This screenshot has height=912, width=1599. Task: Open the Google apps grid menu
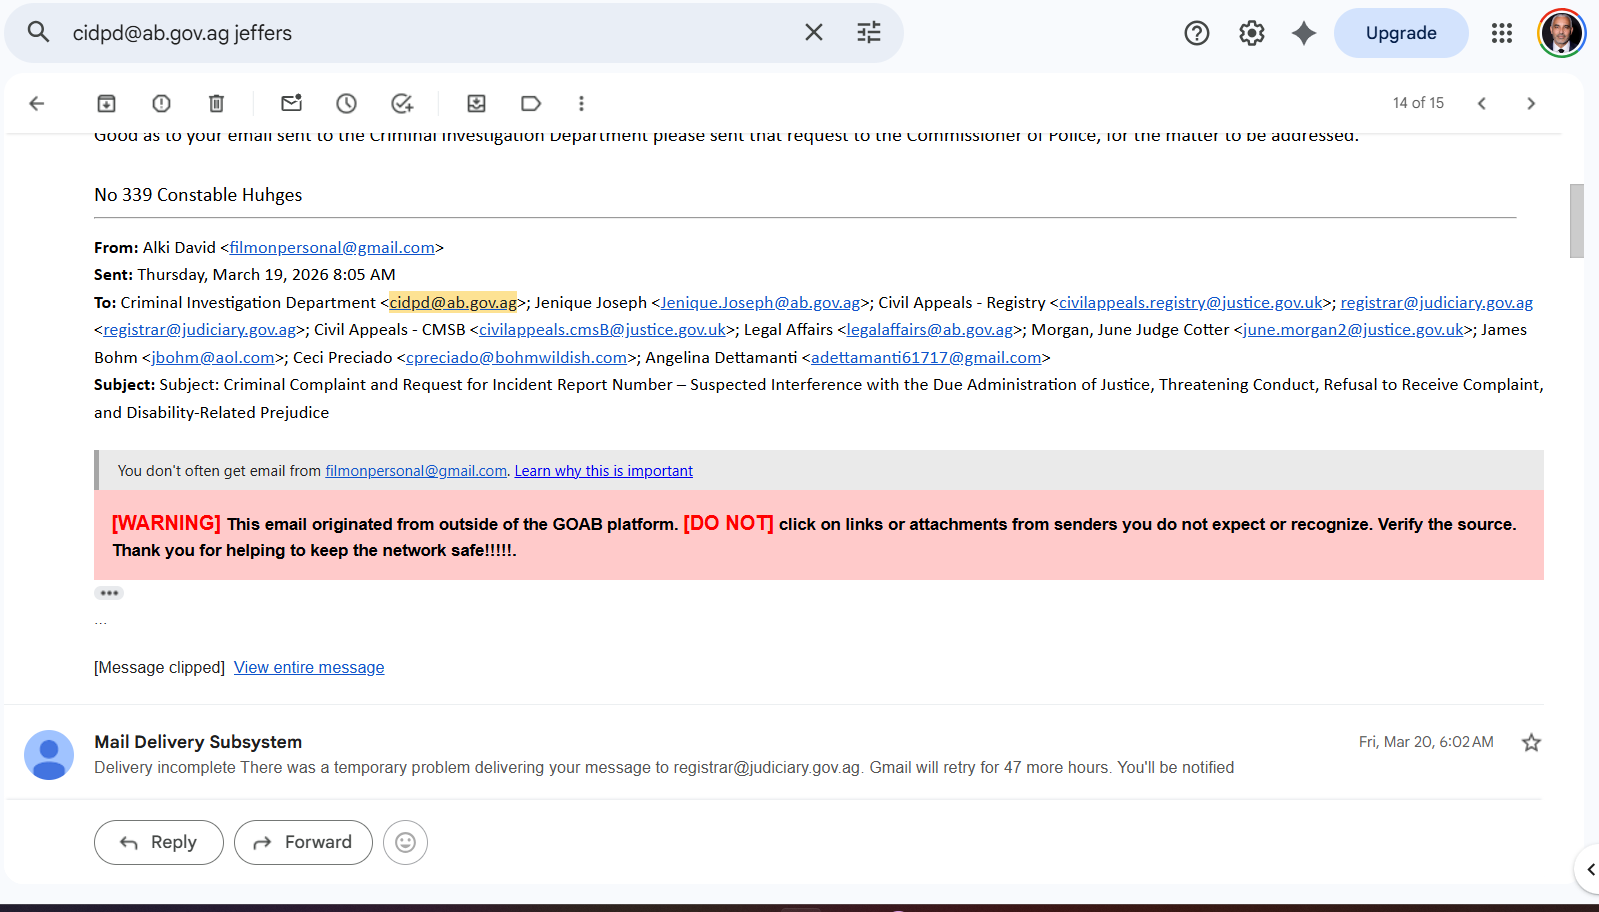1501,33
